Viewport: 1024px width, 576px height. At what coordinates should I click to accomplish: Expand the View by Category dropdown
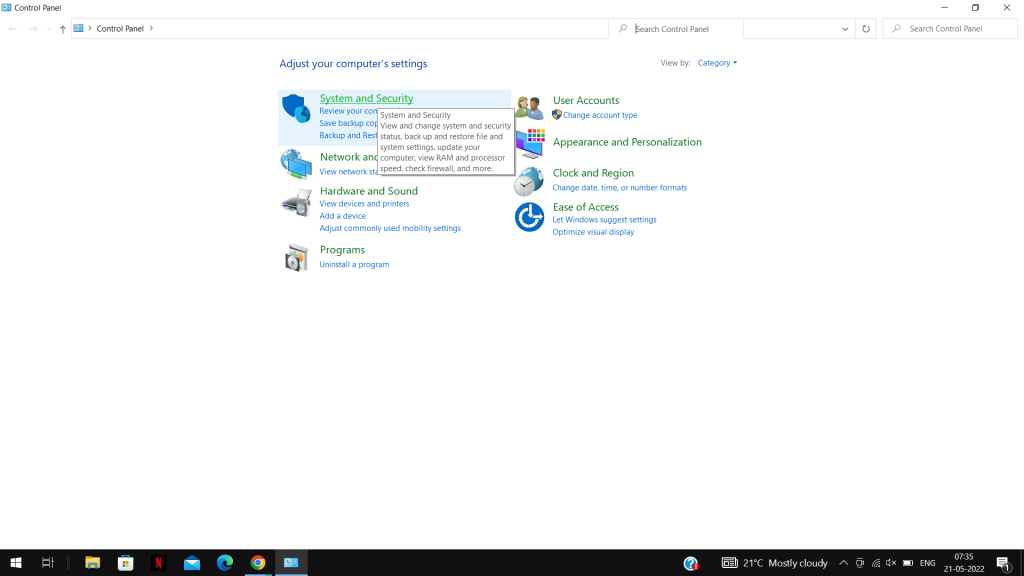pyautogui.click(x=717, y=63)
